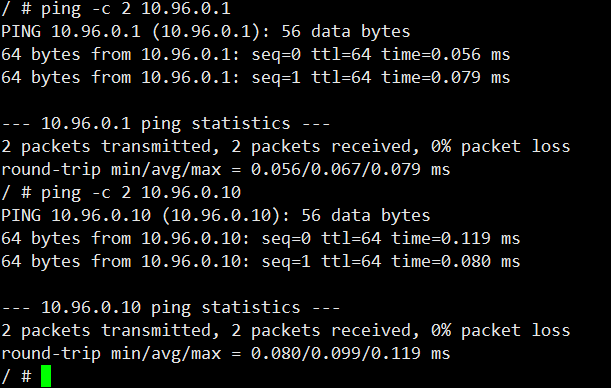Click 'ttl=64' in first 10.96.0.10 reply
Screen dimensions: 611x388
point(351,238)
